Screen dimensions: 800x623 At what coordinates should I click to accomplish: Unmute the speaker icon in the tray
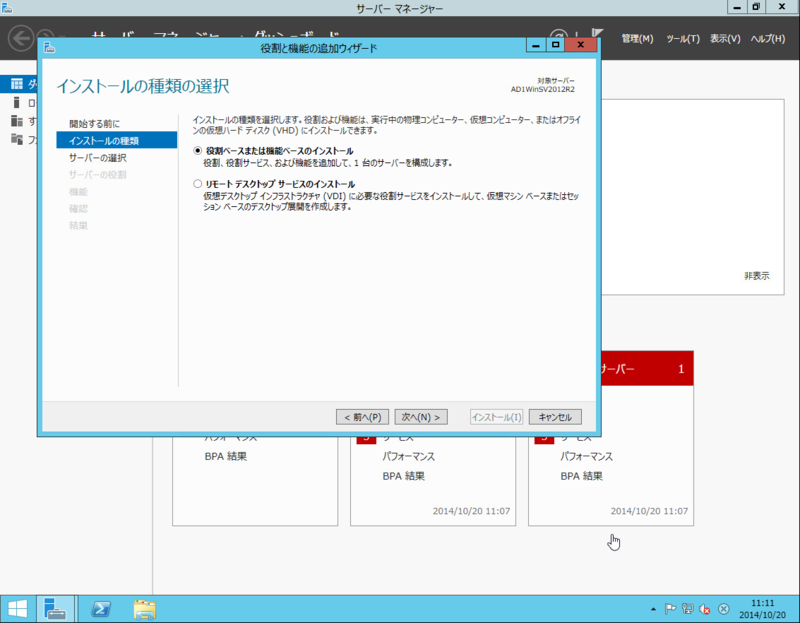coord(703,609)
